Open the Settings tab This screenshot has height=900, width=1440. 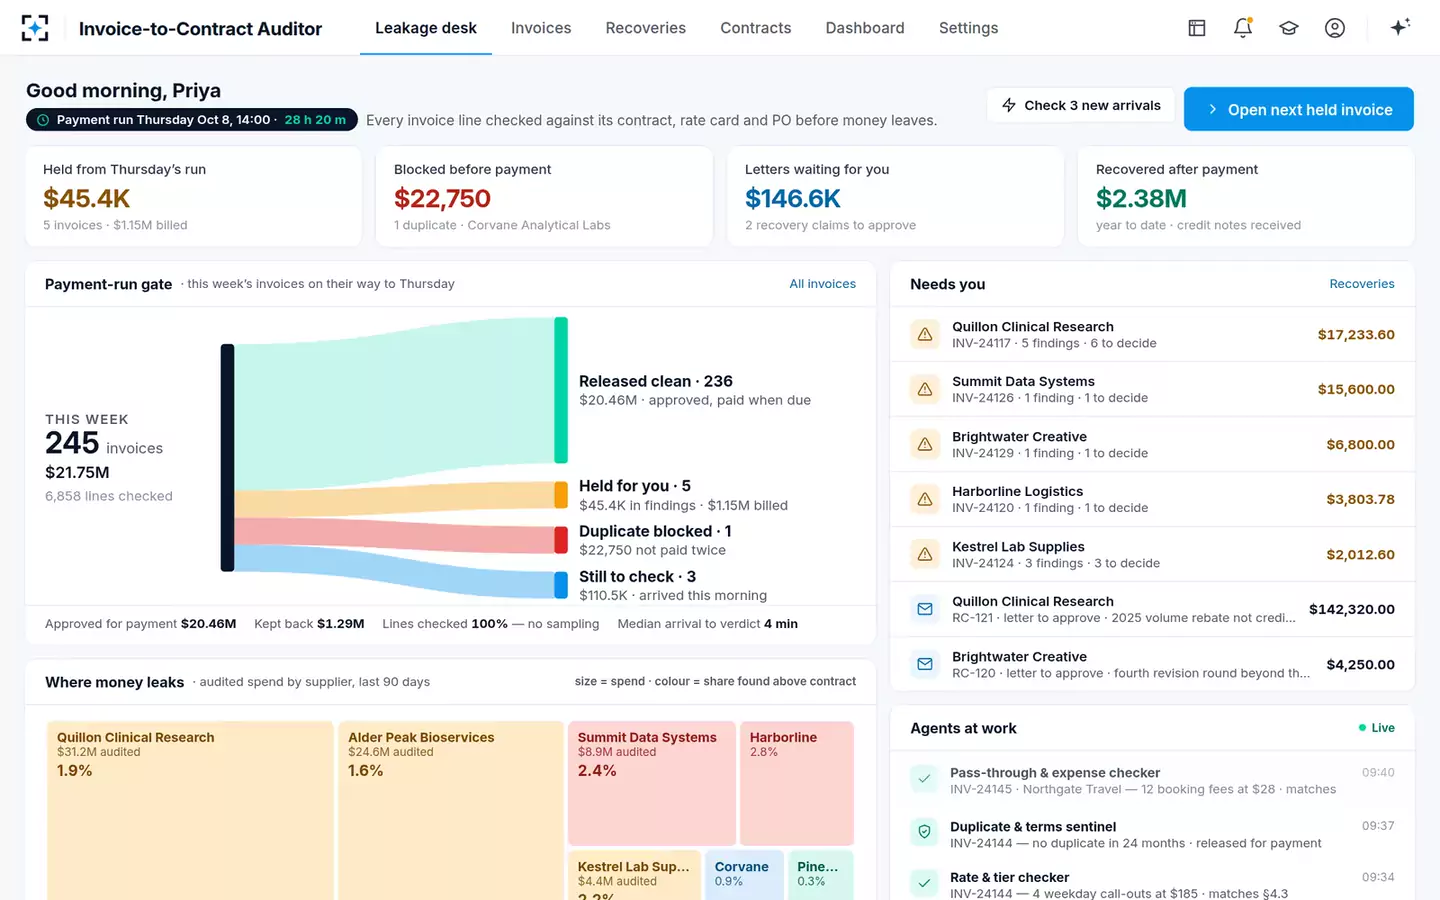point(968,28)
